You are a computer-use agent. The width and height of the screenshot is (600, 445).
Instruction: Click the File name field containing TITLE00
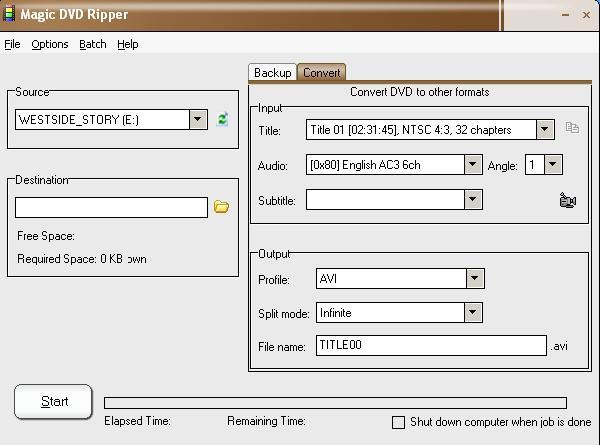click(x=431, y=345)
